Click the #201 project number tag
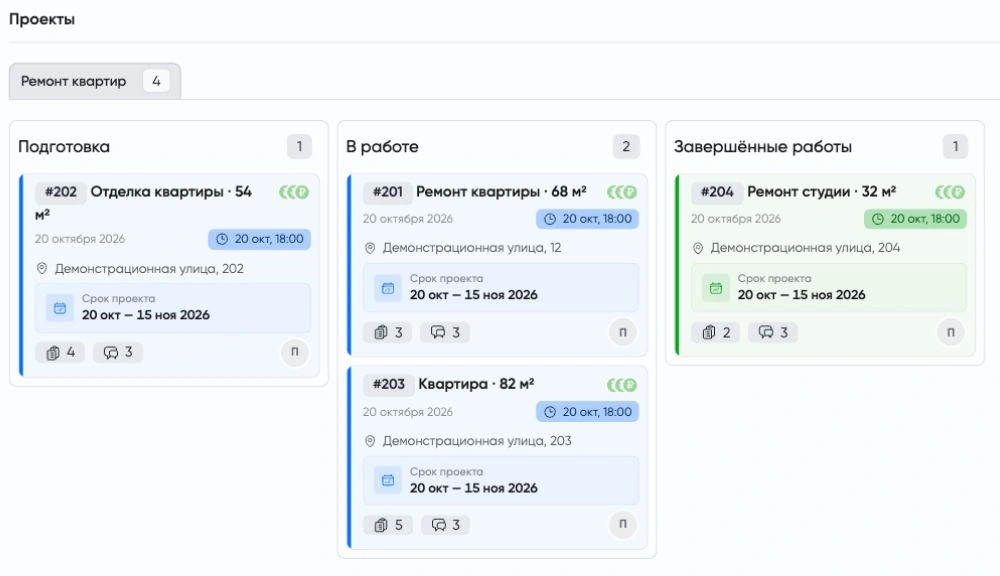This screenshot has width=1000, height=576. point(388,192)
